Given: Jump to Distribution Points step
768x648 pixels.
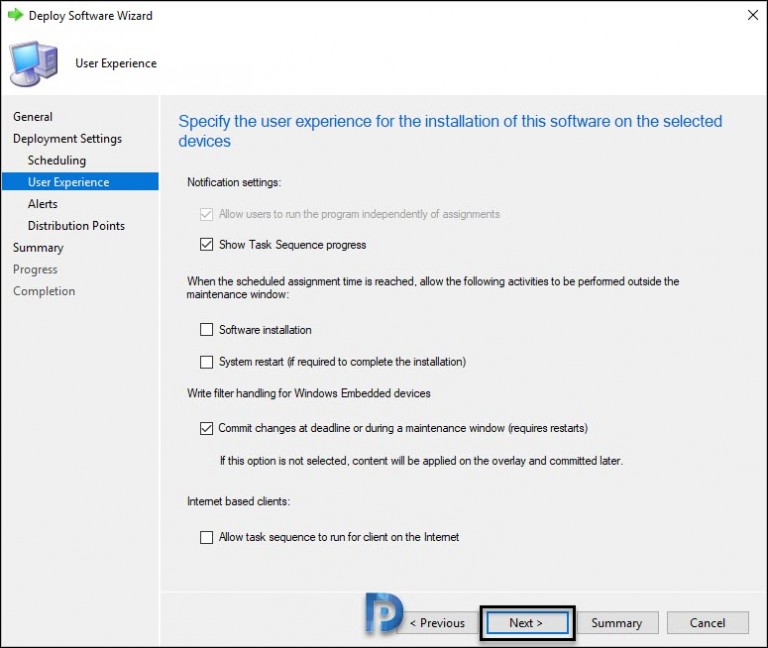Looking at the screenshot, I should coord(76,226).
